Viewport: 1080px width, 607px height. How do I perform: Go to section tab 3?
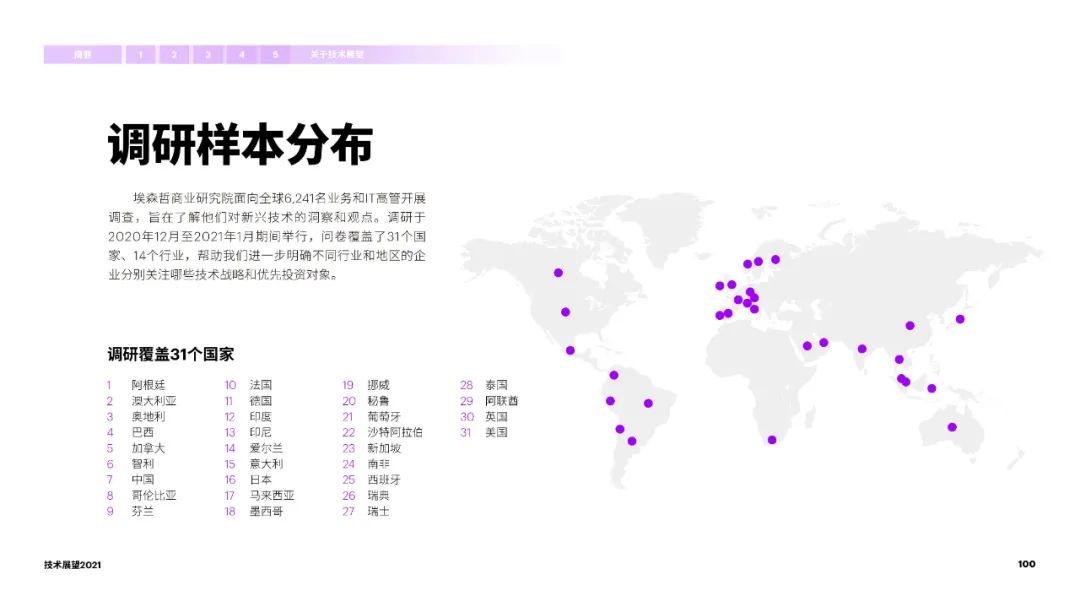tap(208, 54)
